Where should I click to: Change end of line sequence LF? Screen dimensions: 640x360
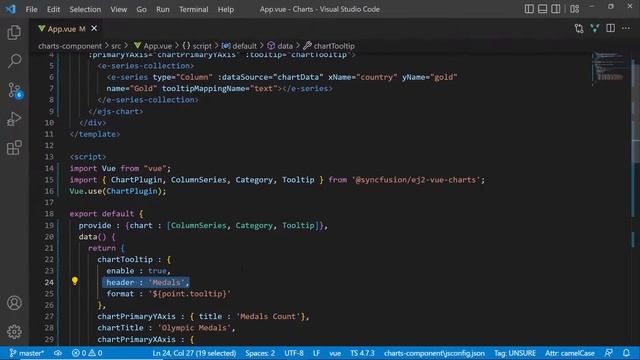[316, 353]
